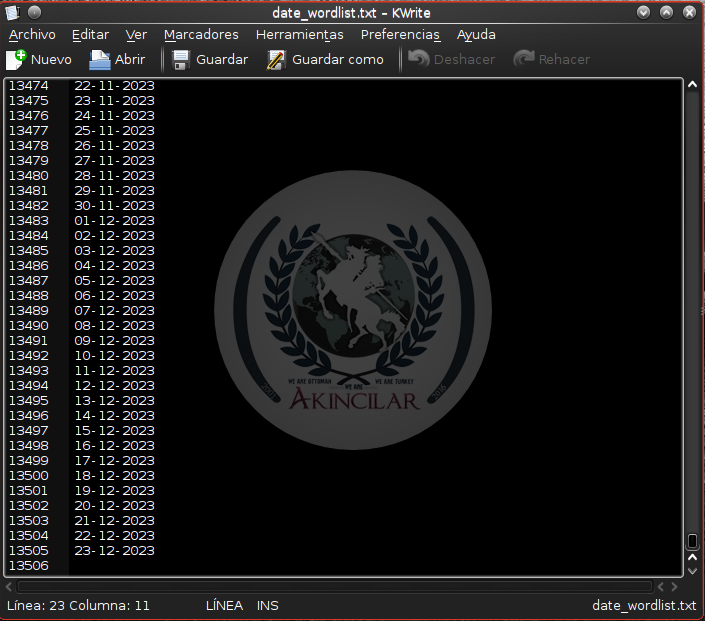Open the Ayuda menu
Image resolution: width=705 pixels, height=621 pixels.
coord(476,35)
